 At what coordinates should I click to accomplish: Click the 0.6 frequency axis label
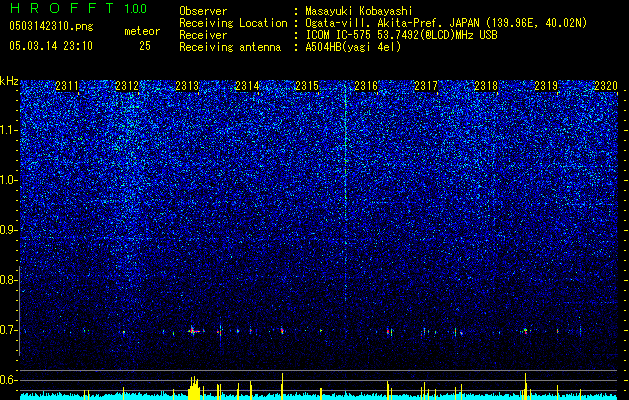coord(9,380)
